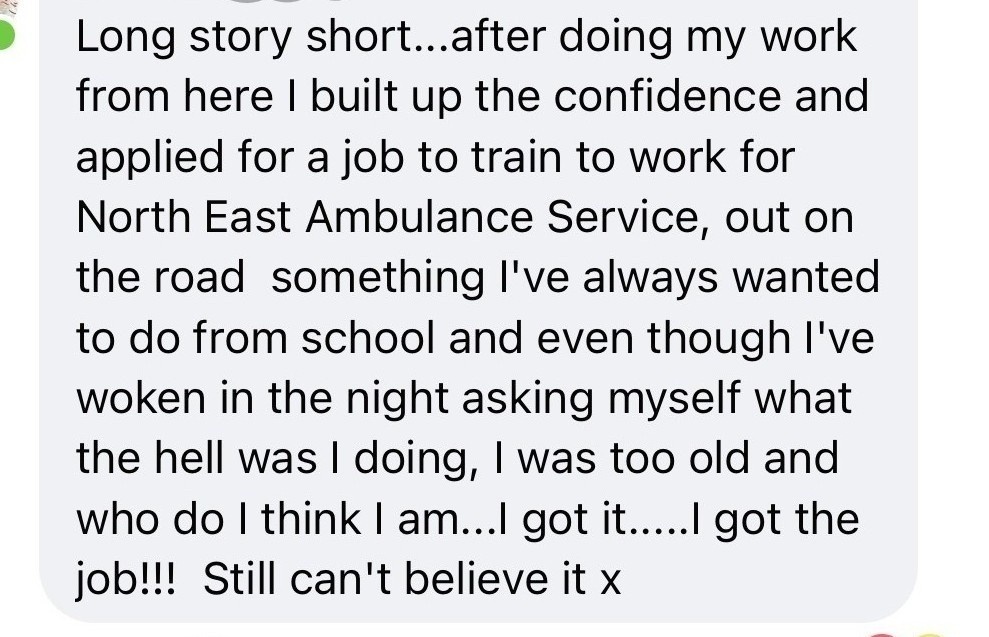Click the word 'job!!!' on the last line

[x=125, y=580]
